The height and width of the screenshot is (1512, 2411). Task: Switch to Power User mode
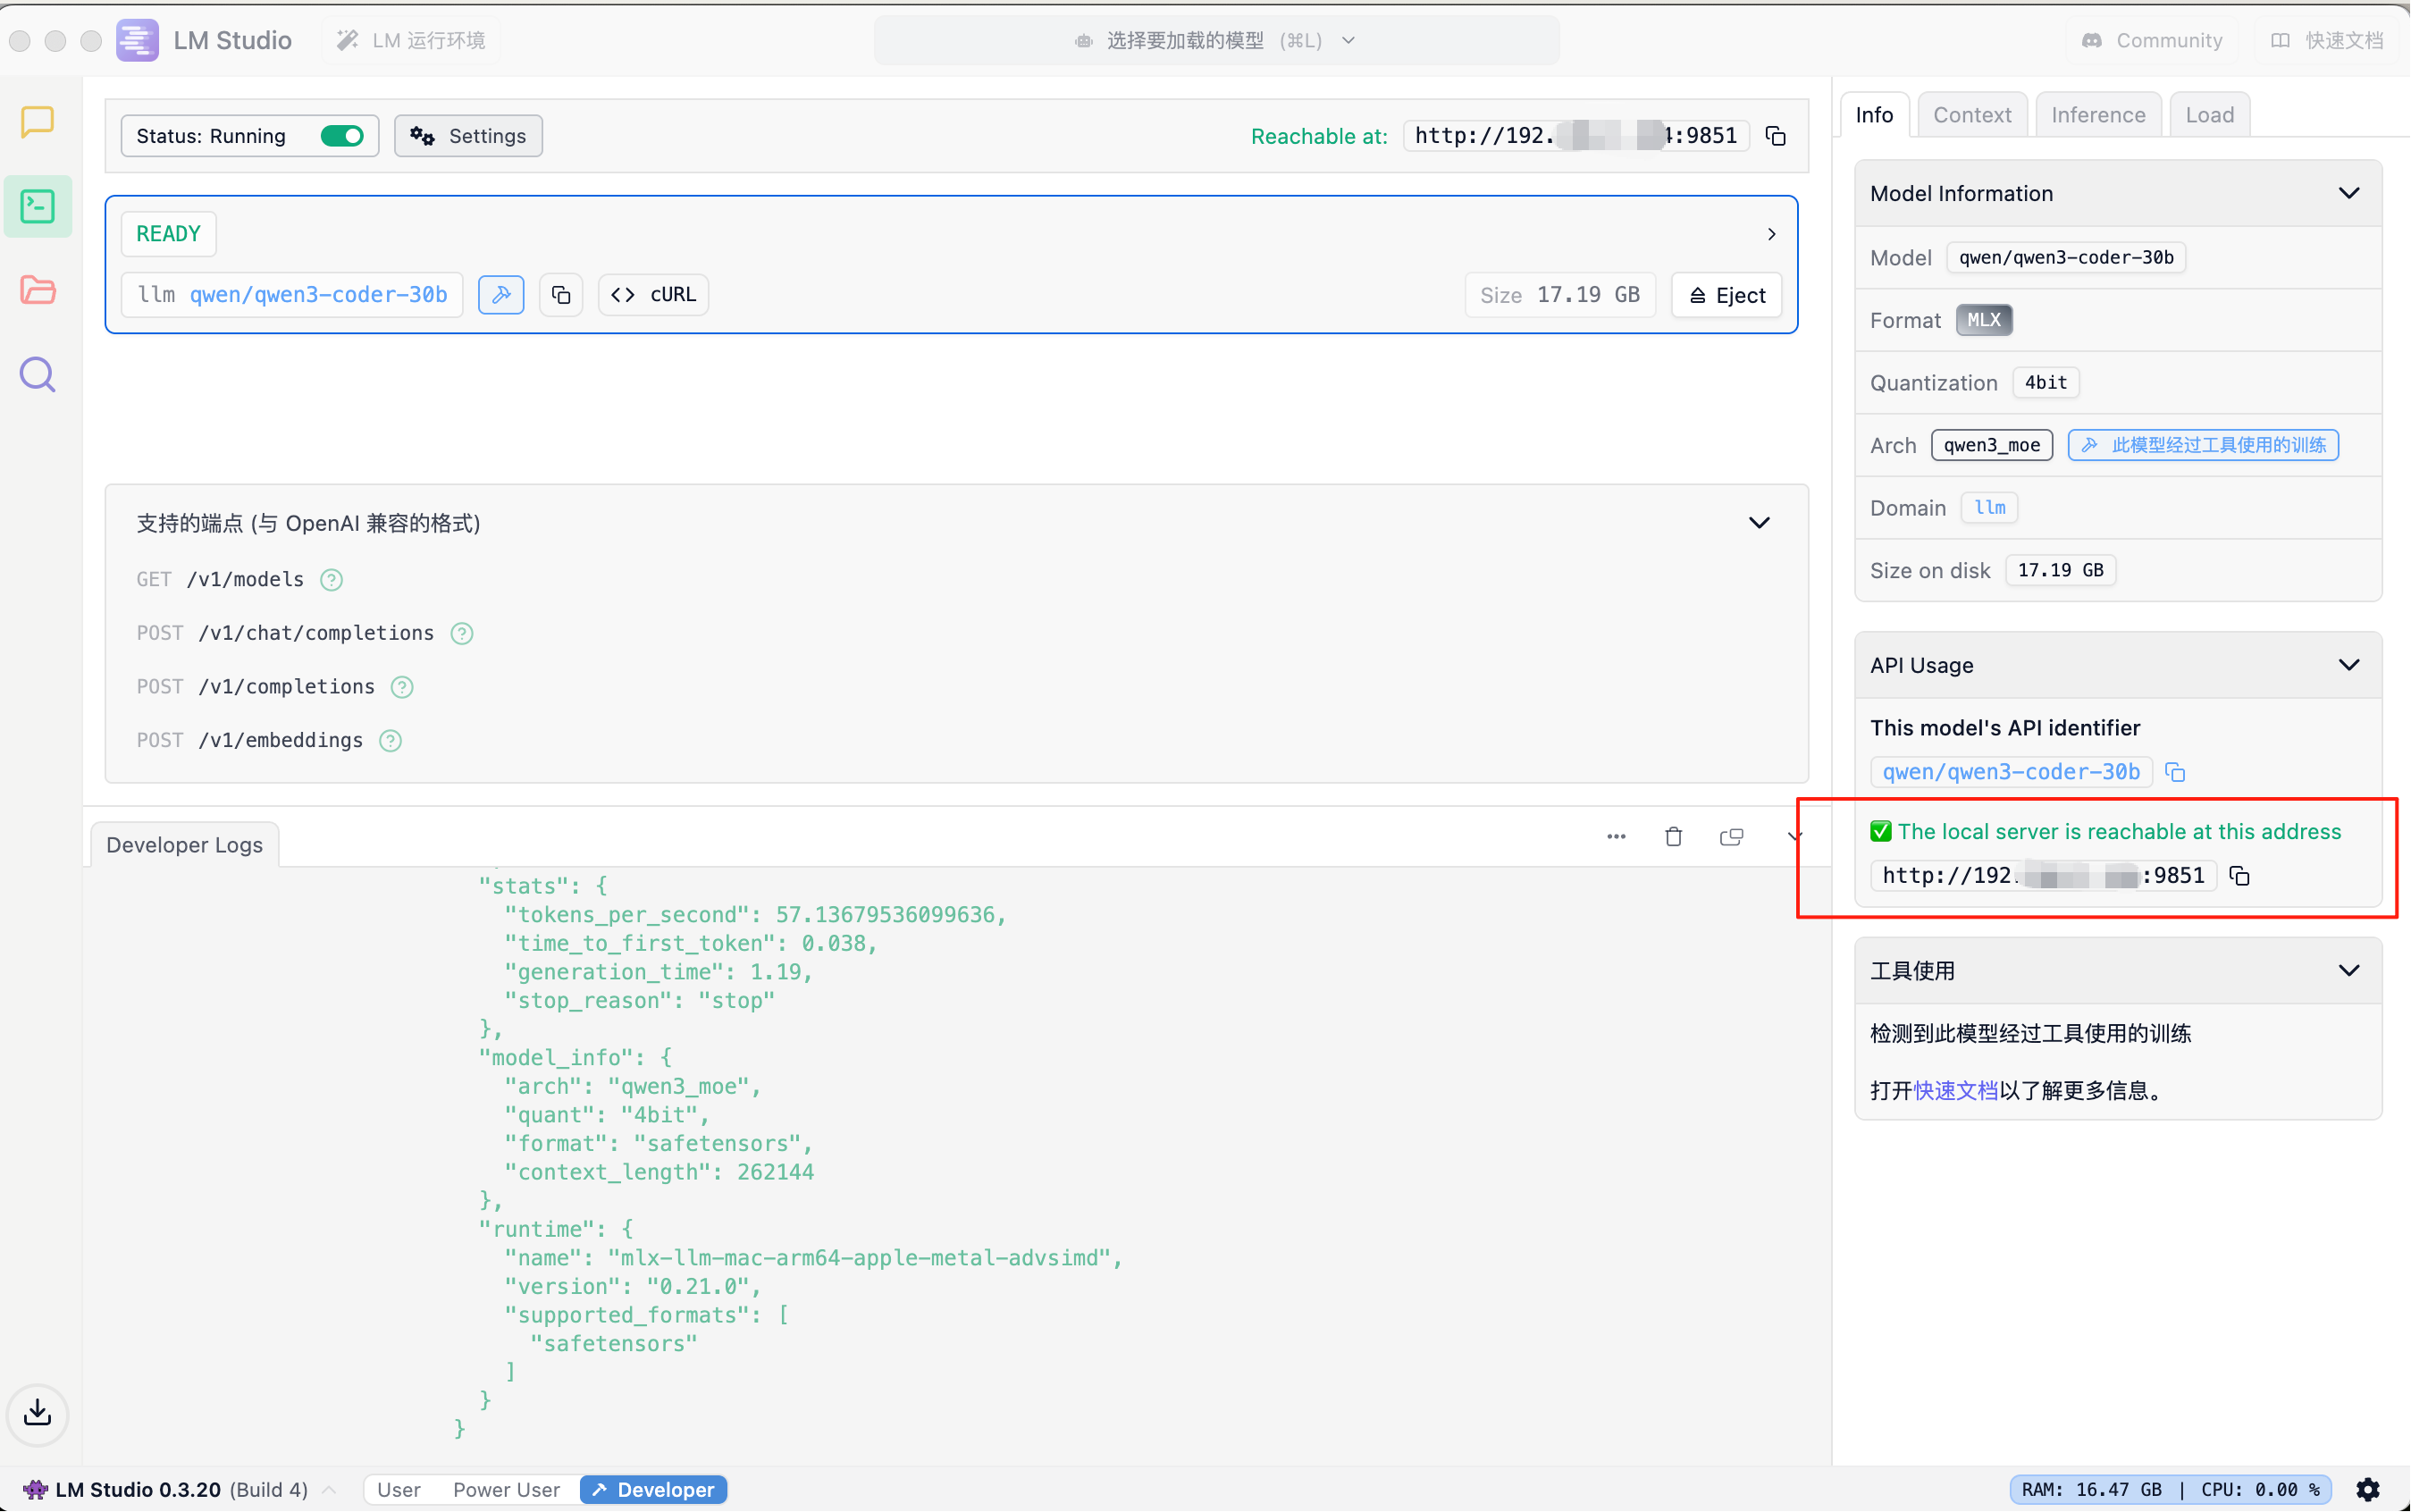(x=506, y=1490)
